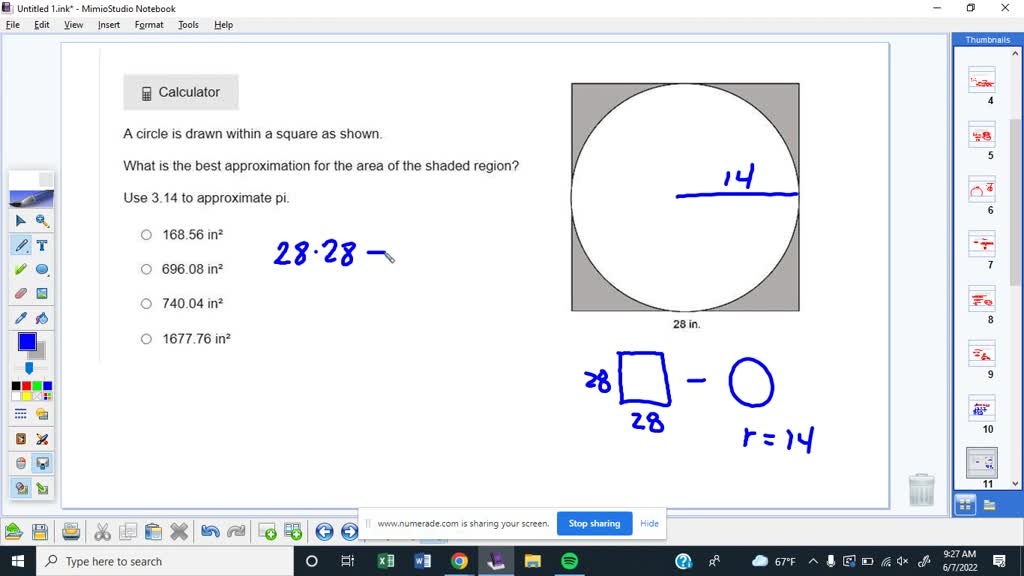The height and width of the screenshot is (576, 1024).
Task: Show hidden taskbar icons in system tray
Action: (813, 561)
